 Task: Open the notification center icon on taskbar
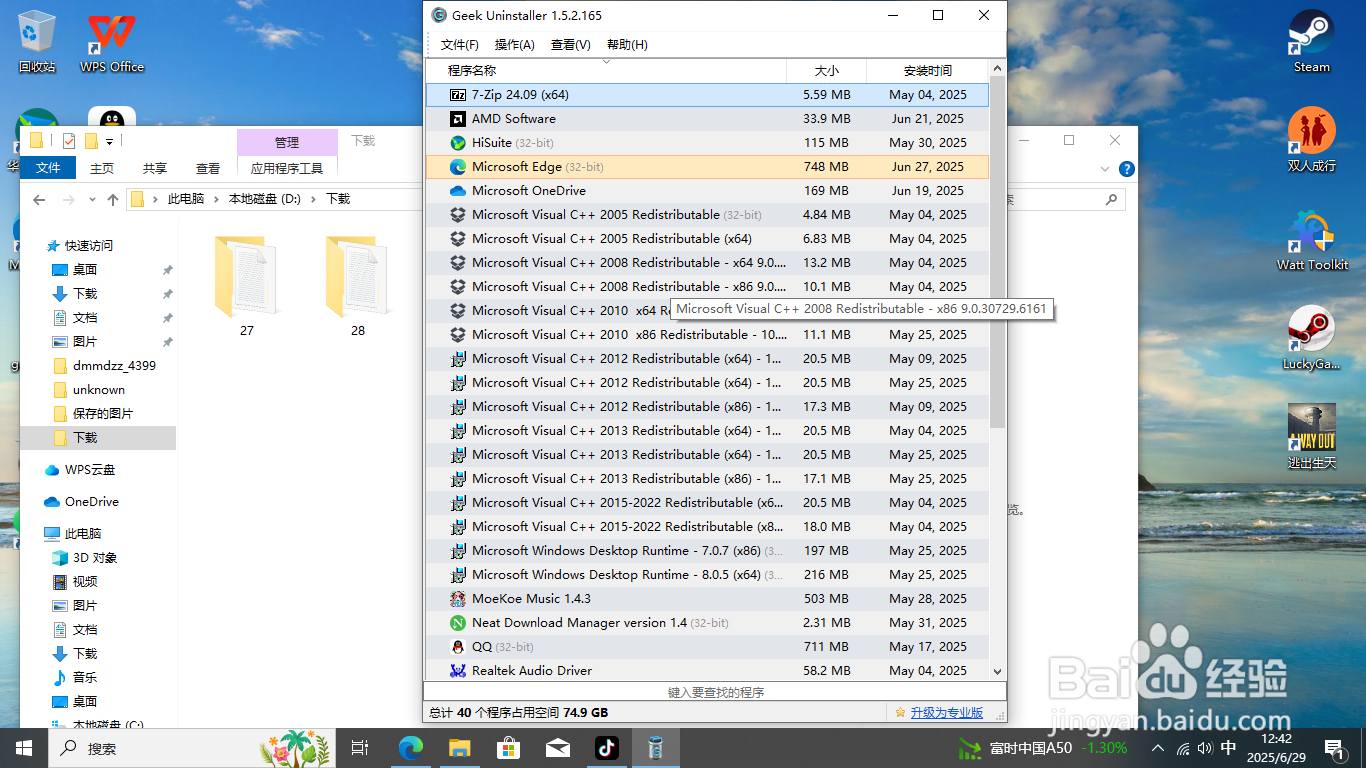click(1333, 748)
